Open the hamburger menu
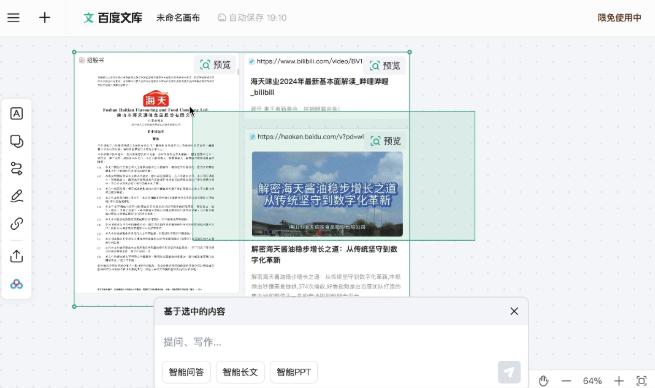This screenshot has width=655, height=388. (x=13, y=18)
